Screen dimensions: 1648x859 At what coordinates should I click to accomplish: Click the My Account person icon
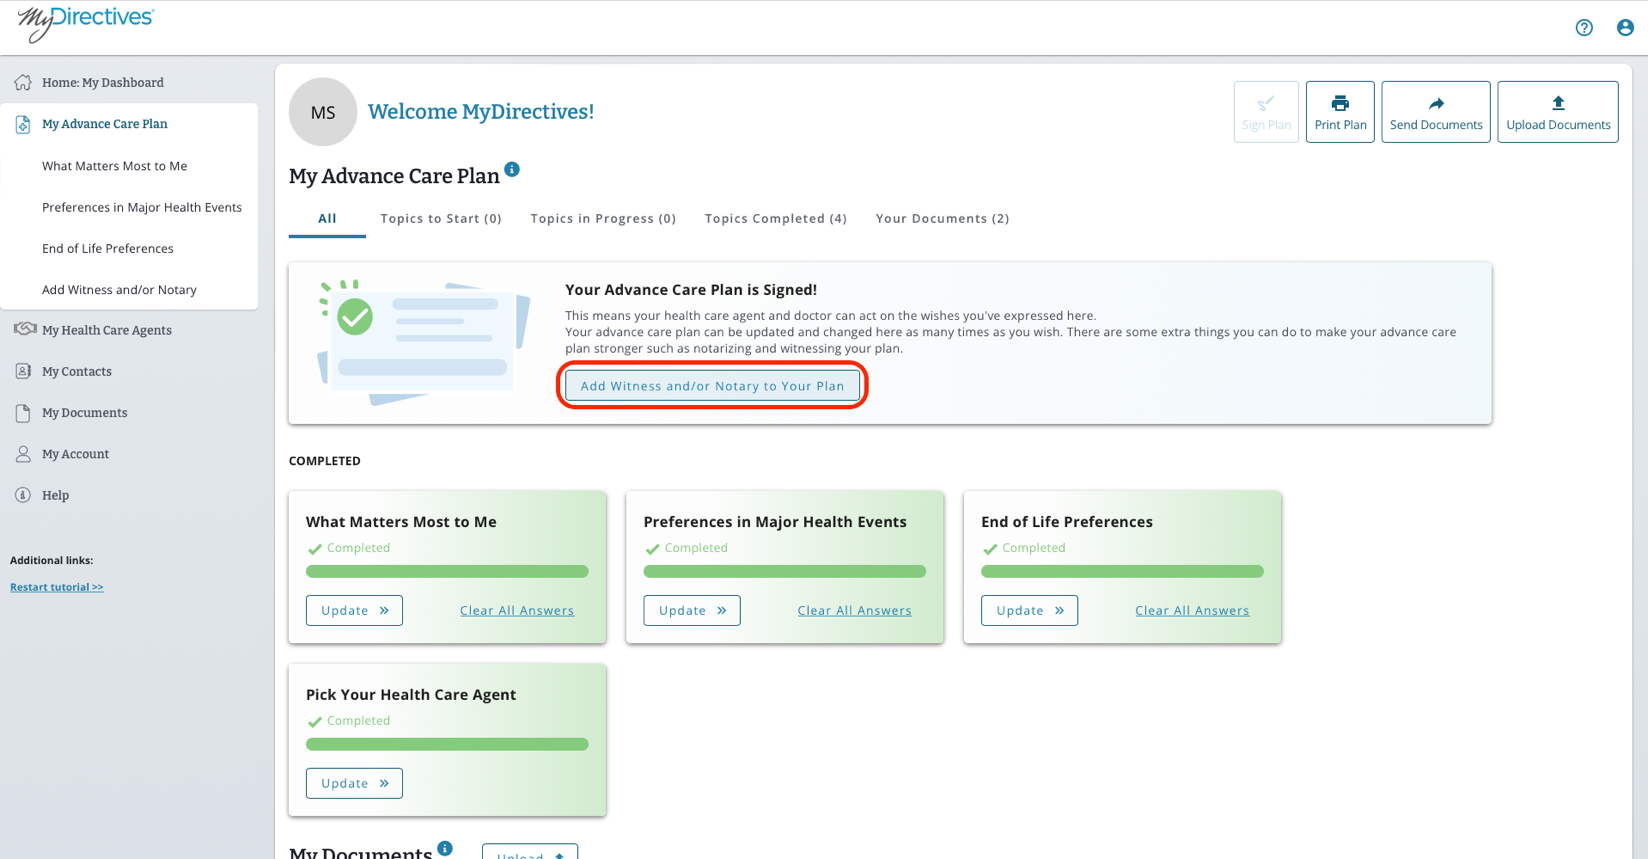point(23,454)
